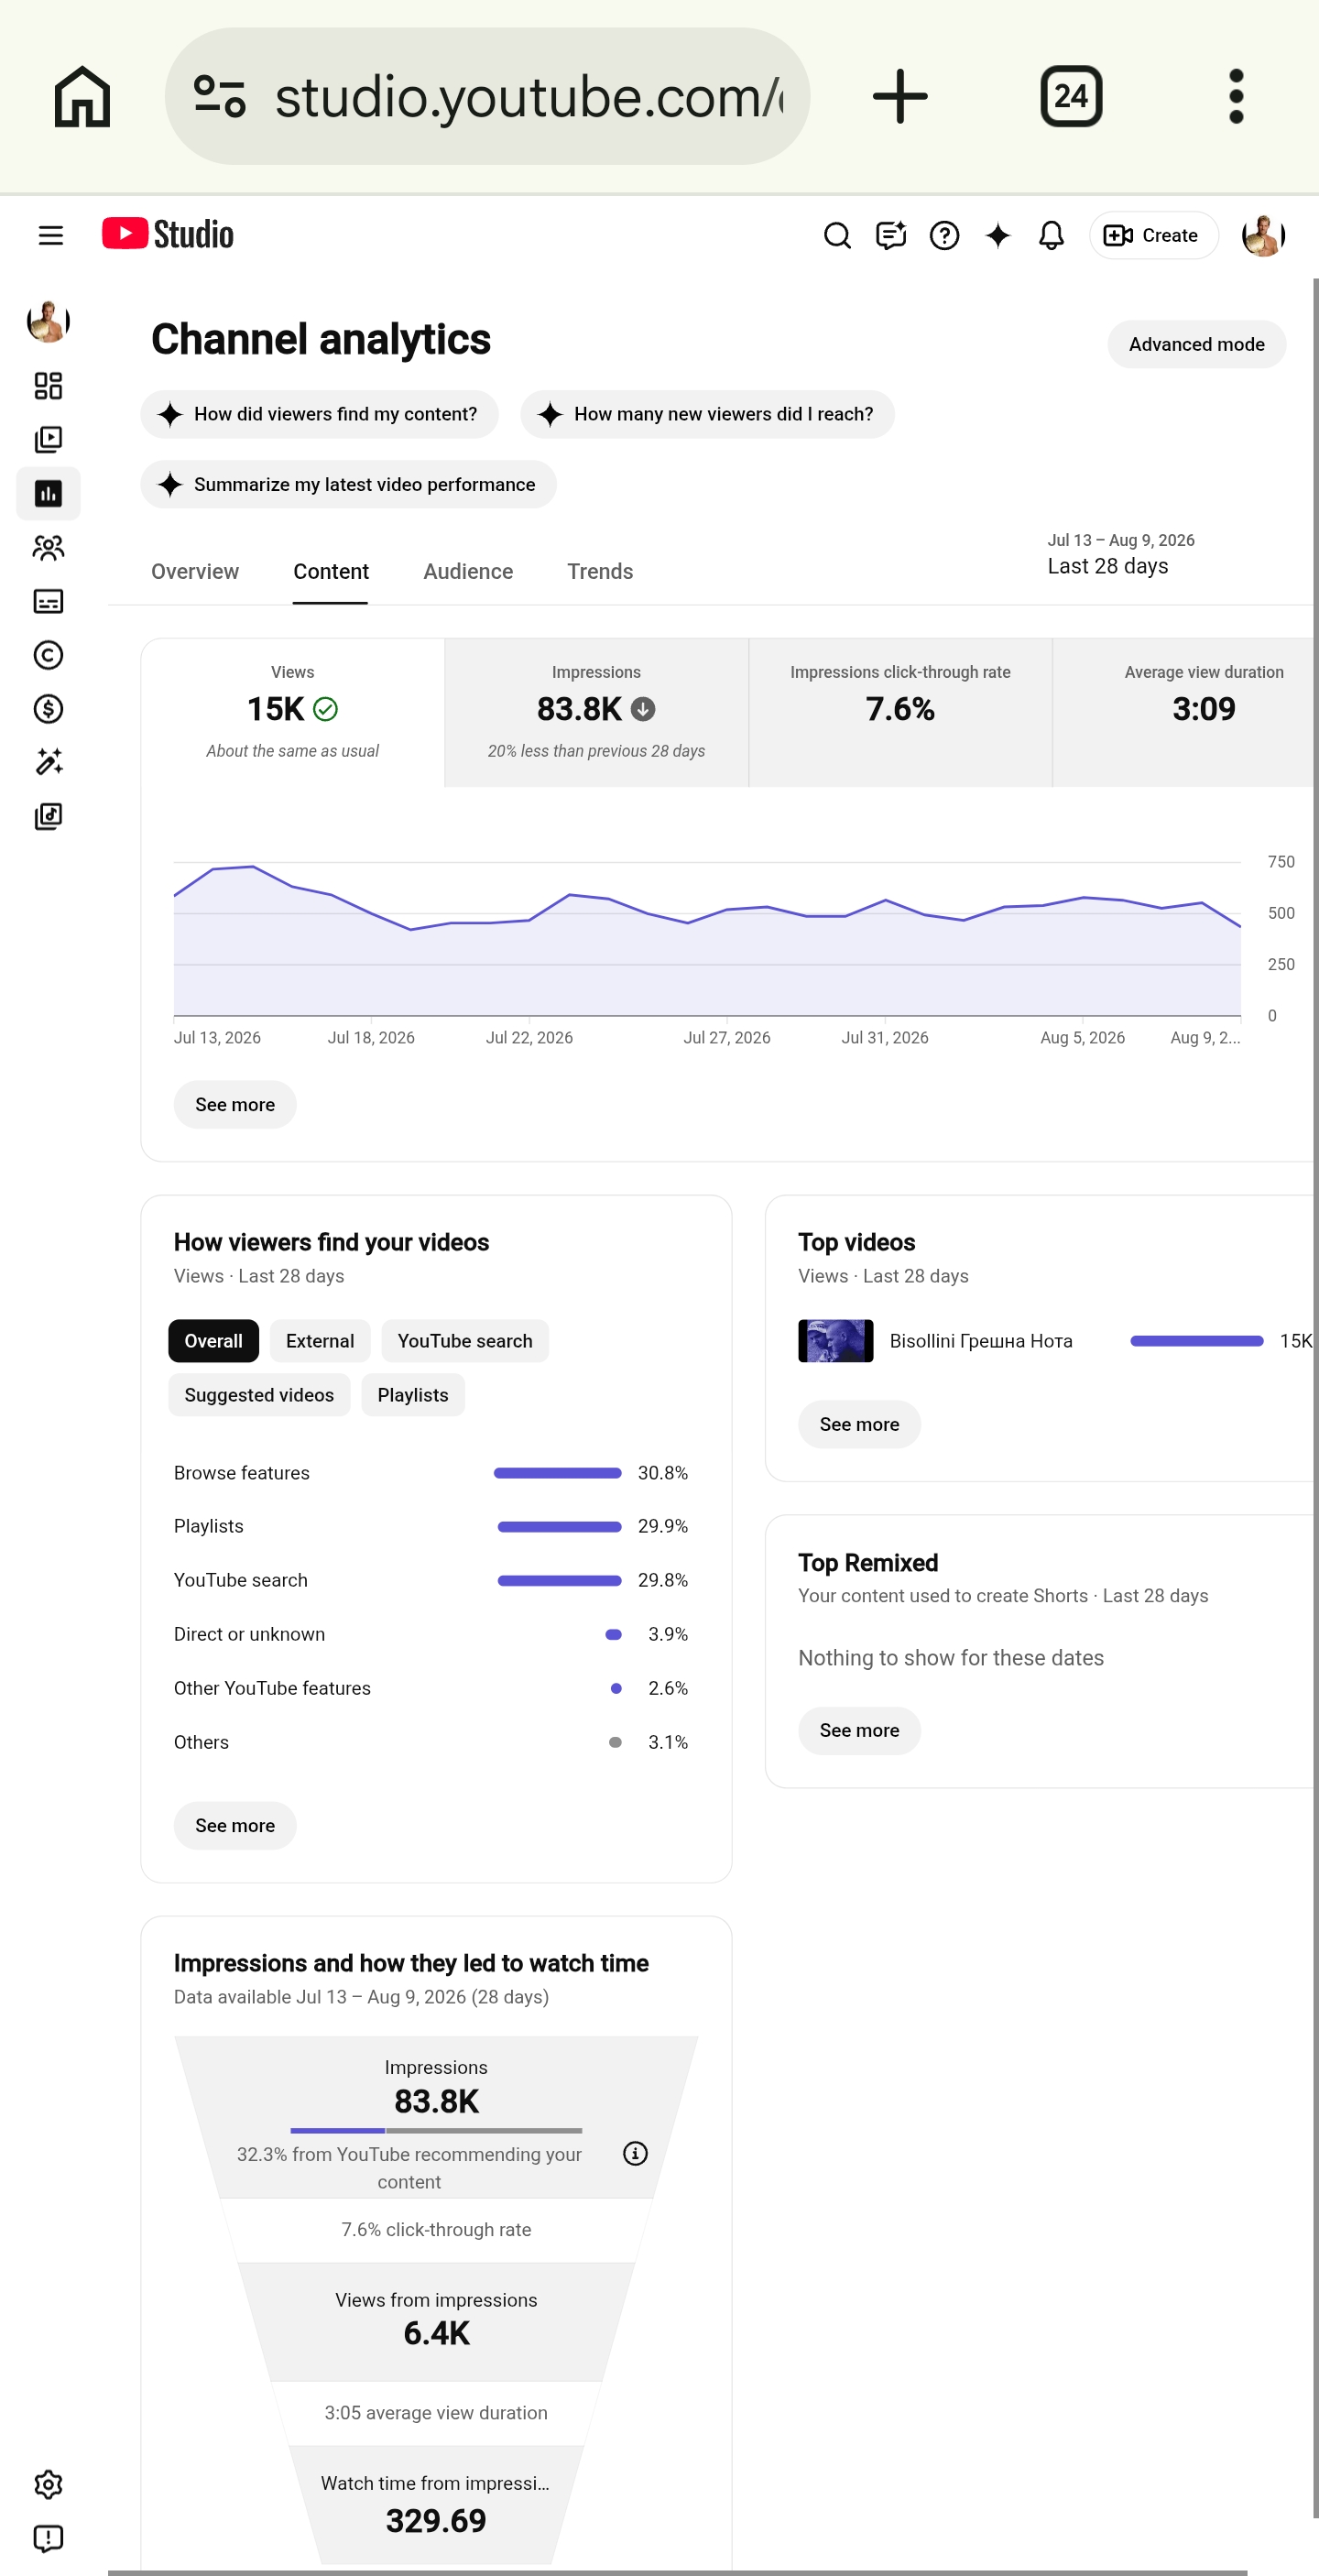
Task: Click the YouTube Studio logo
Action: point(168,234)
